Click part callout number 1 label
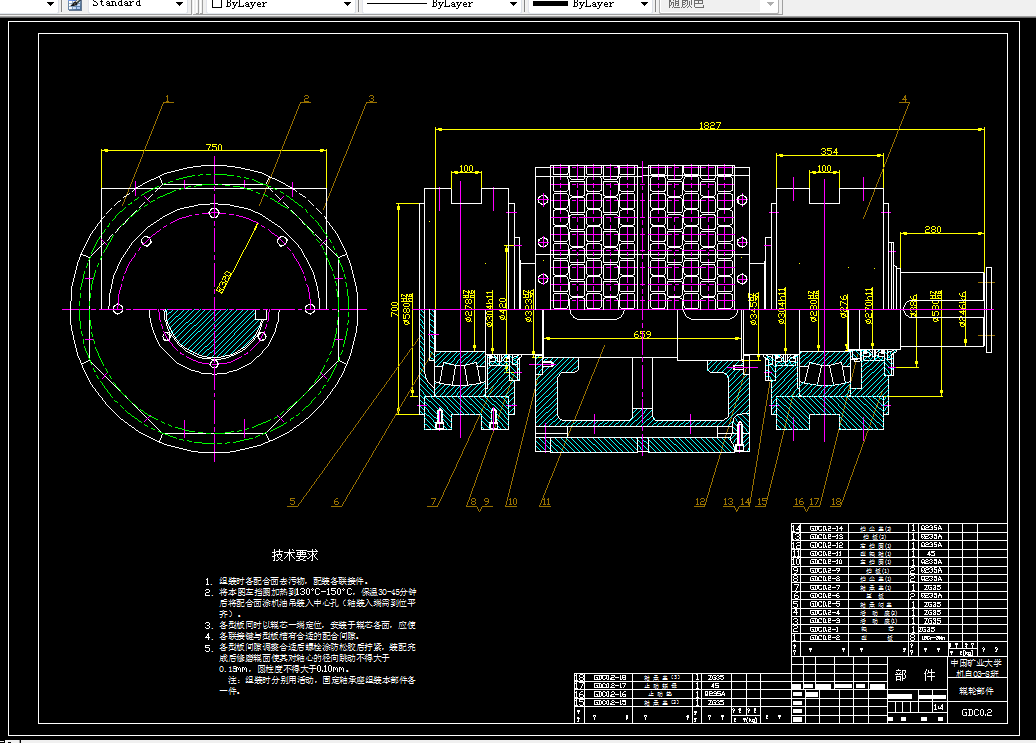Screen dimensions: 1036x743 (x=168, y=99)
